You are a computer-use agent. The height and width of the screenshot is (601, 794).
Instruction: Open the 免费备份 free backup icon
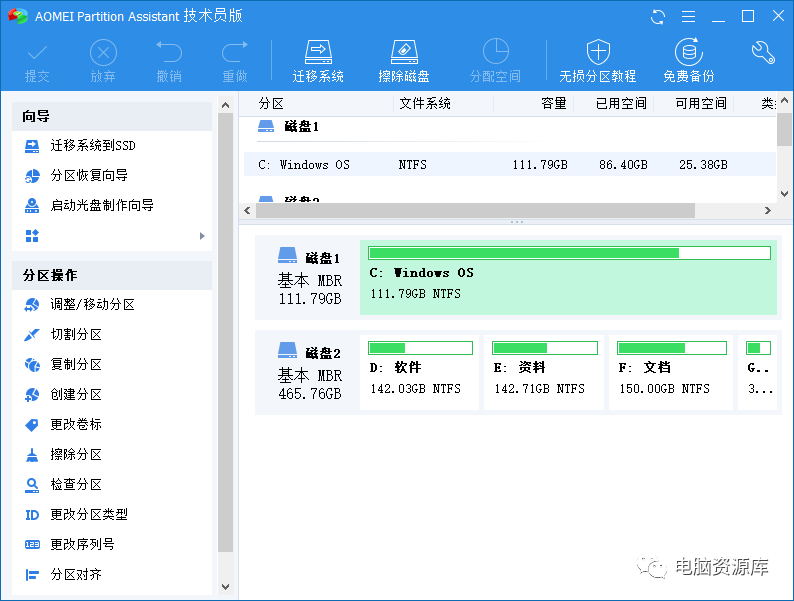tap(689, 62)
